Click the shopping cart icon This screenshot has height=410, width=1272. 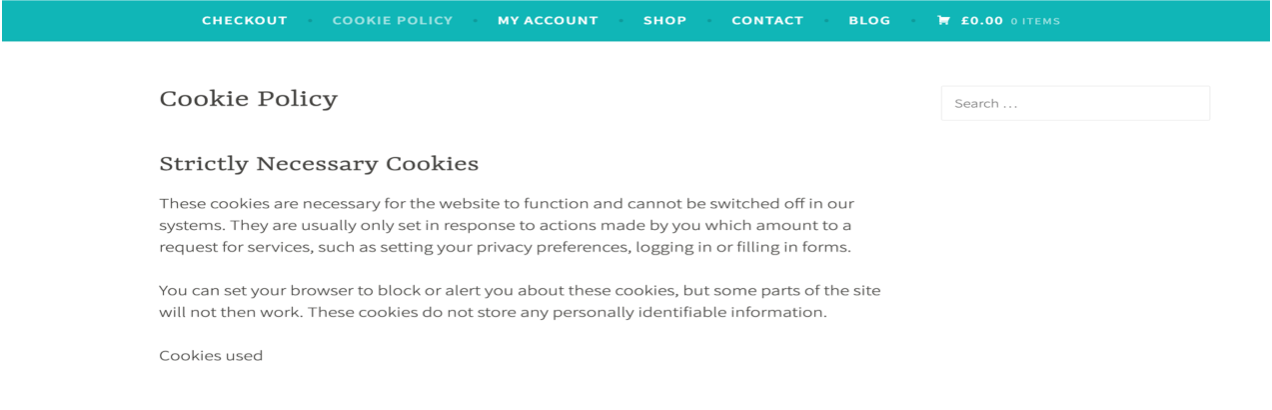[943, 20]
